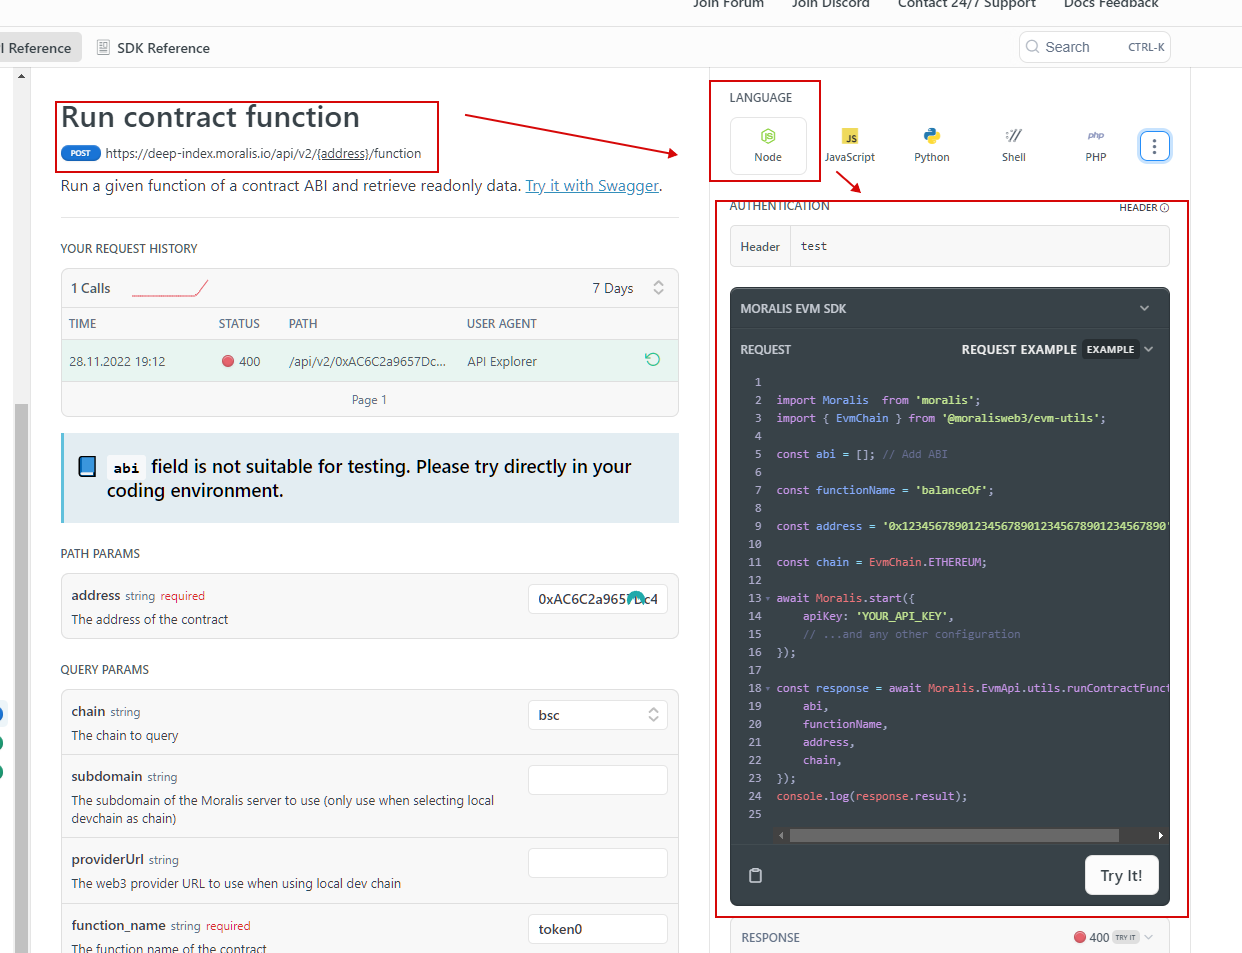Click code line 7 with functionName

click(885, 490)
